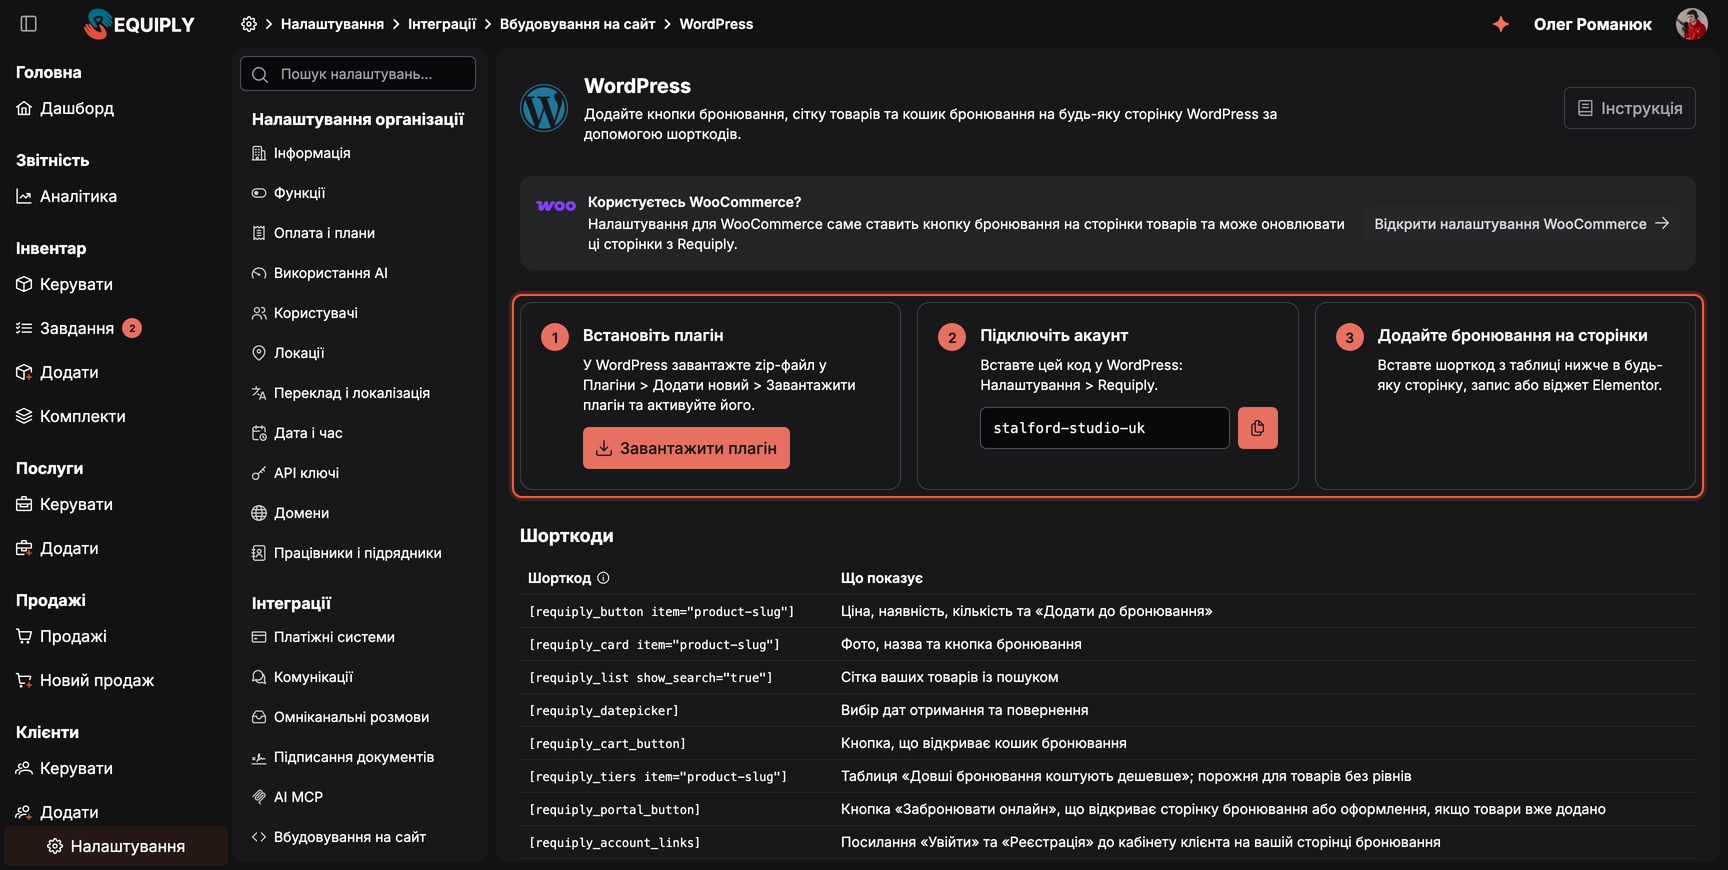This screenshot has width=1728, height=870.
Task: Open API ключі settings
Action: click(x=295, y=473)
